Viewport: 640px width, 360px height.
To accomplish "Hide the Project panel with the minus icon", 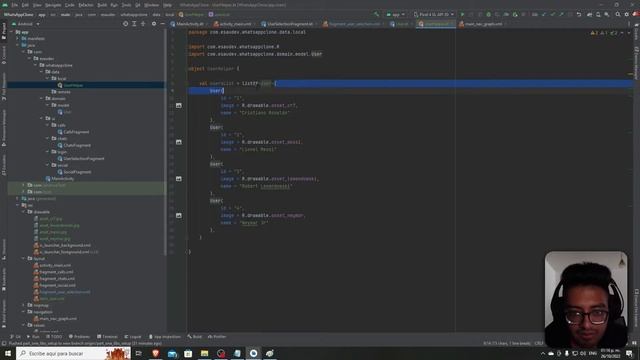I will pos(162,24).
